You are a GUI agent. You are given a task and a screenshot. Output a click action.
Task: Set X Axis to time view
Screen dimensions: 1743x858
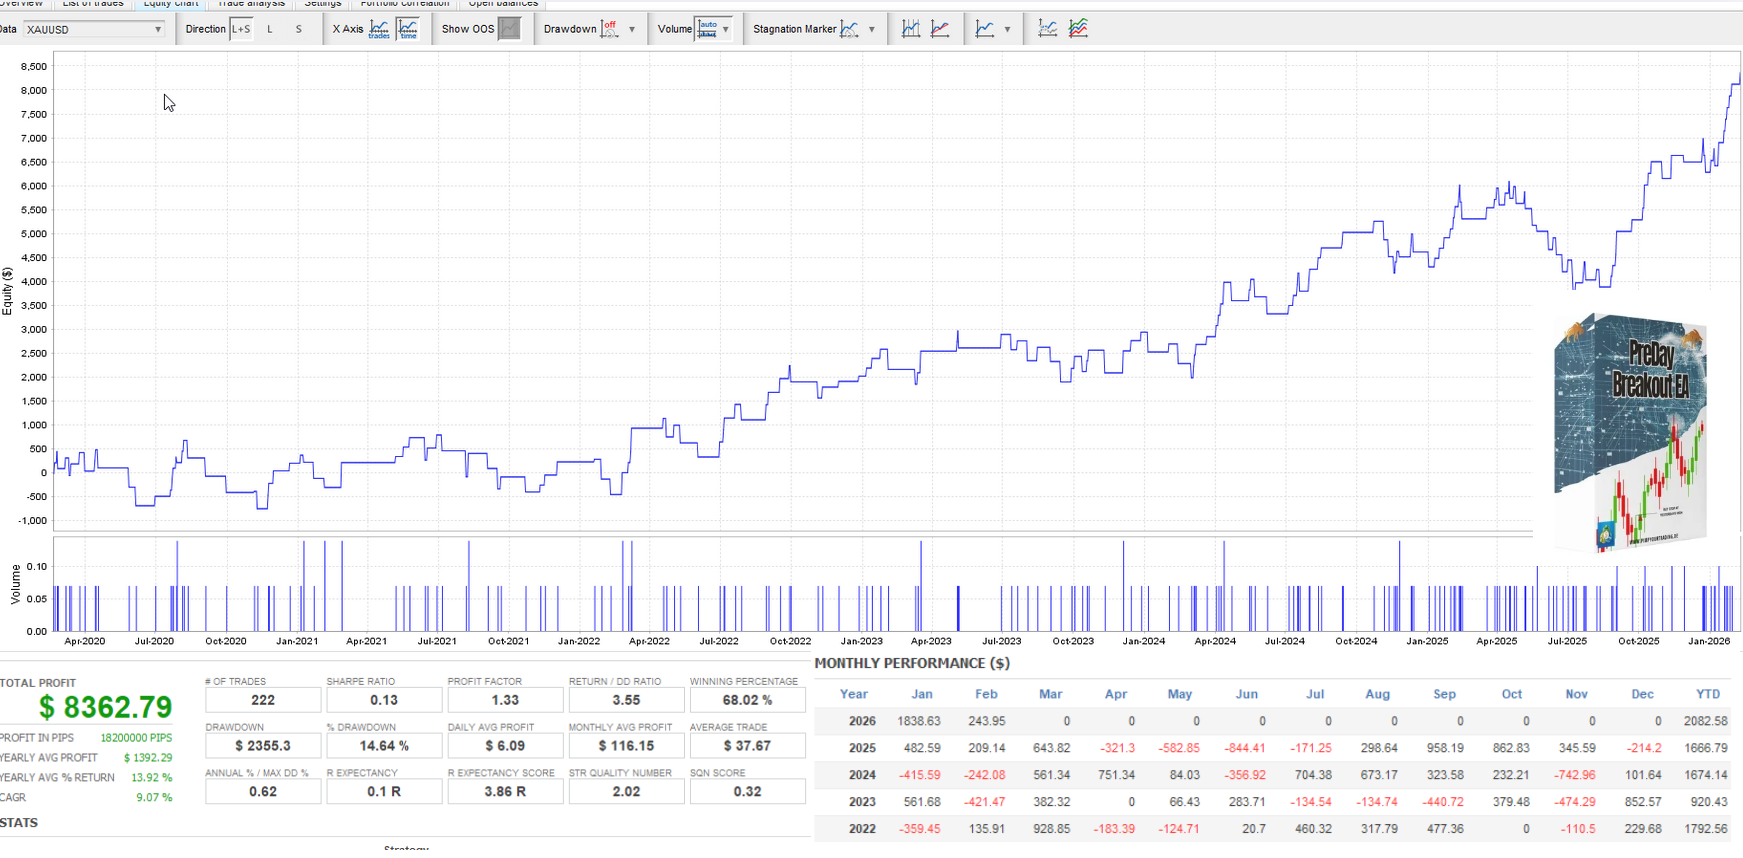coord(408,29)
